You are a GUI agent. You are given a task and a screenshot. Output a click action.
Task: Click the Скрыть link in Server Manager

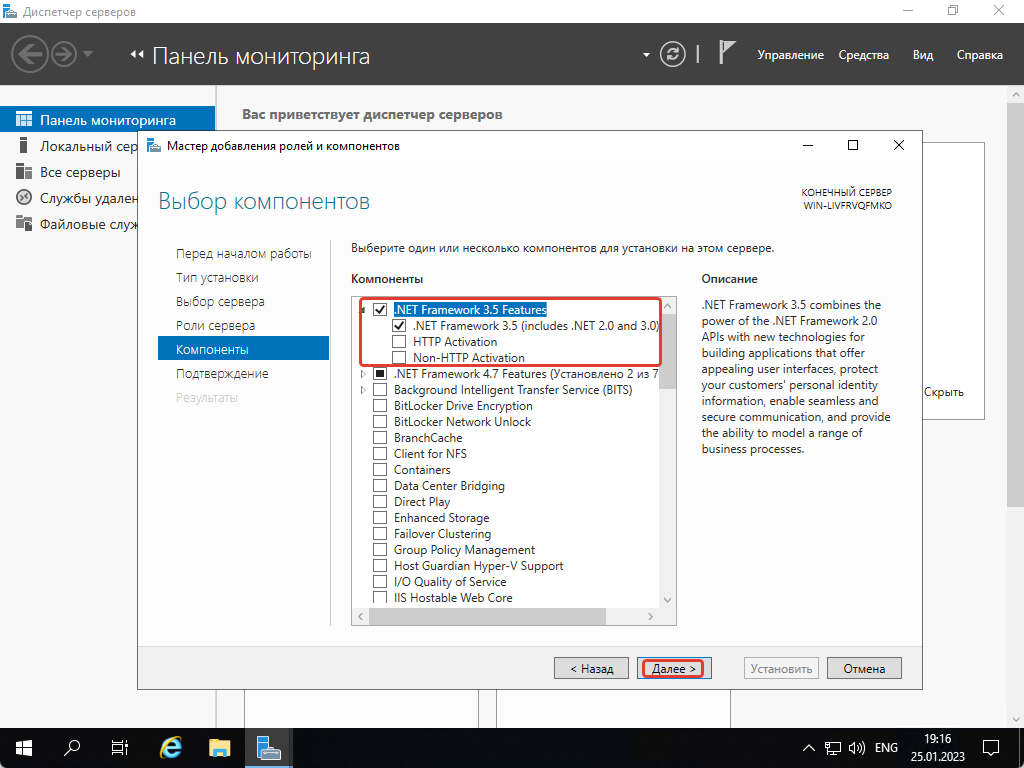(x=944, y=392)
